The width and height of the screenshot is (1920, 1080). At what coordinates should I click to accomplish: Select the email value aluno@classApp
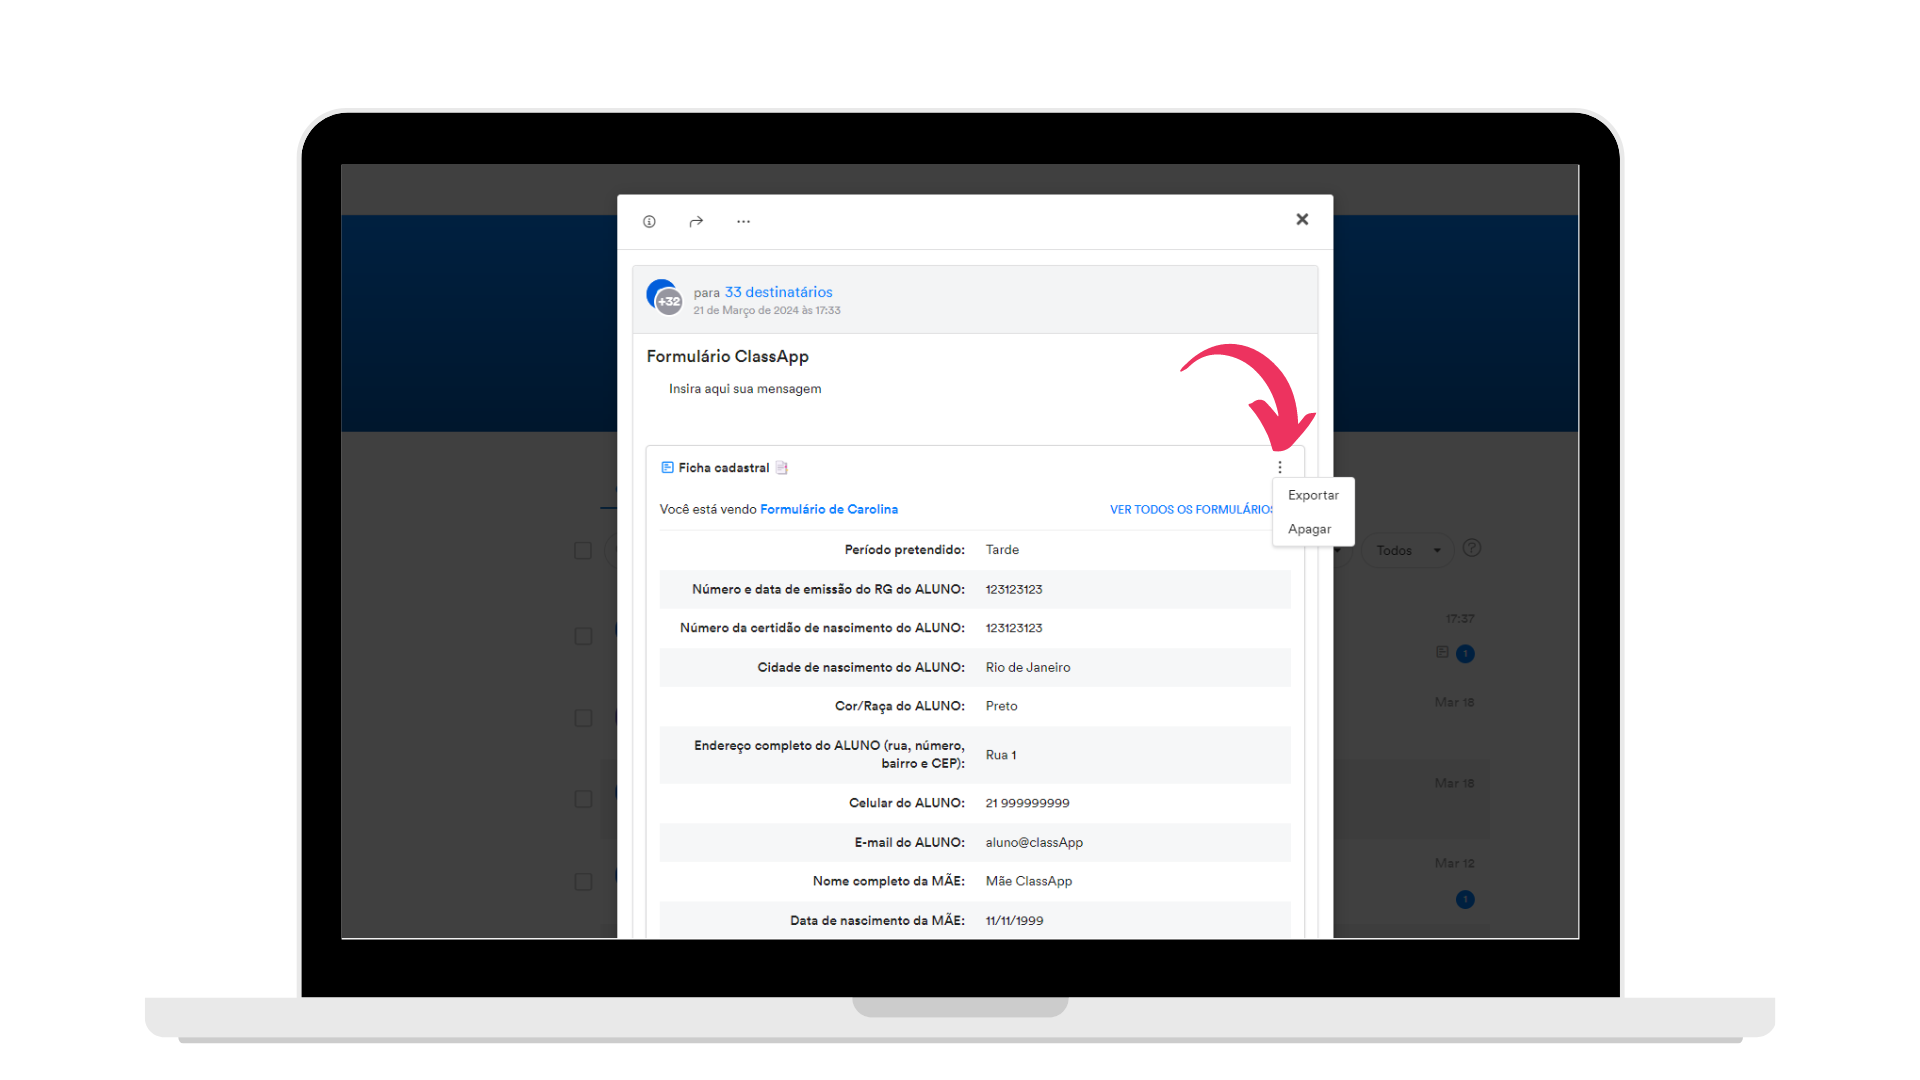(1034, 842)
